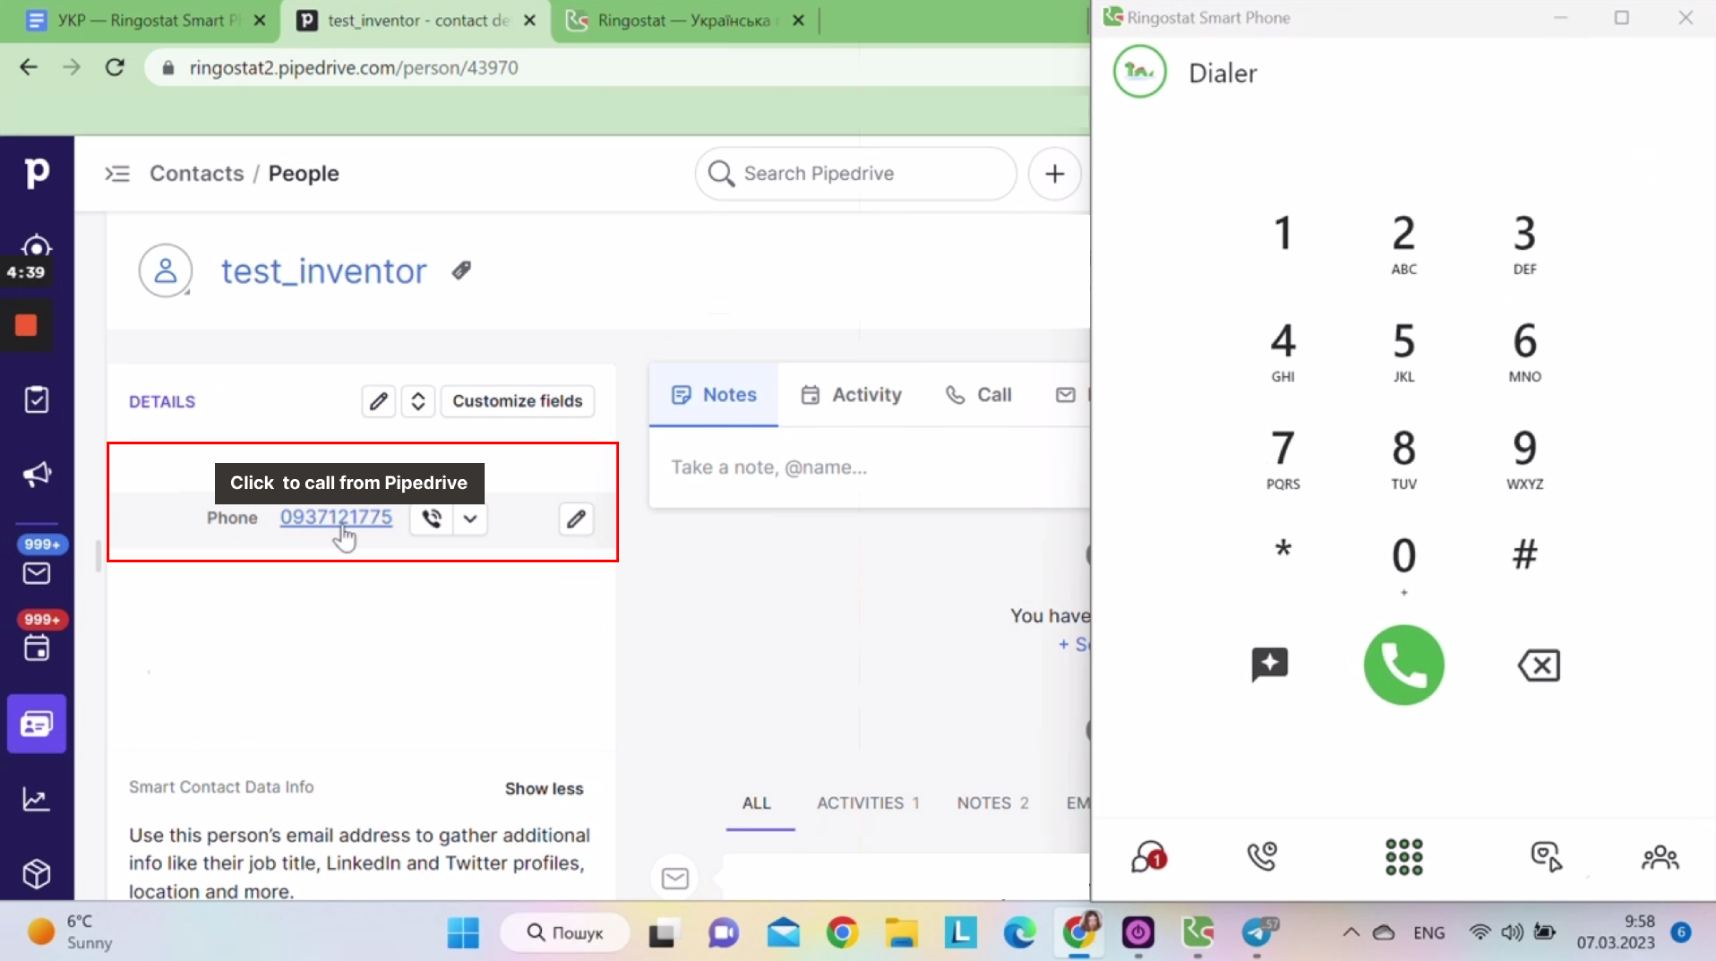The width and height of the screenshot is (1716, 961).
Task: Dial digit 1 on the keypad
Action: pos(1283,234)
